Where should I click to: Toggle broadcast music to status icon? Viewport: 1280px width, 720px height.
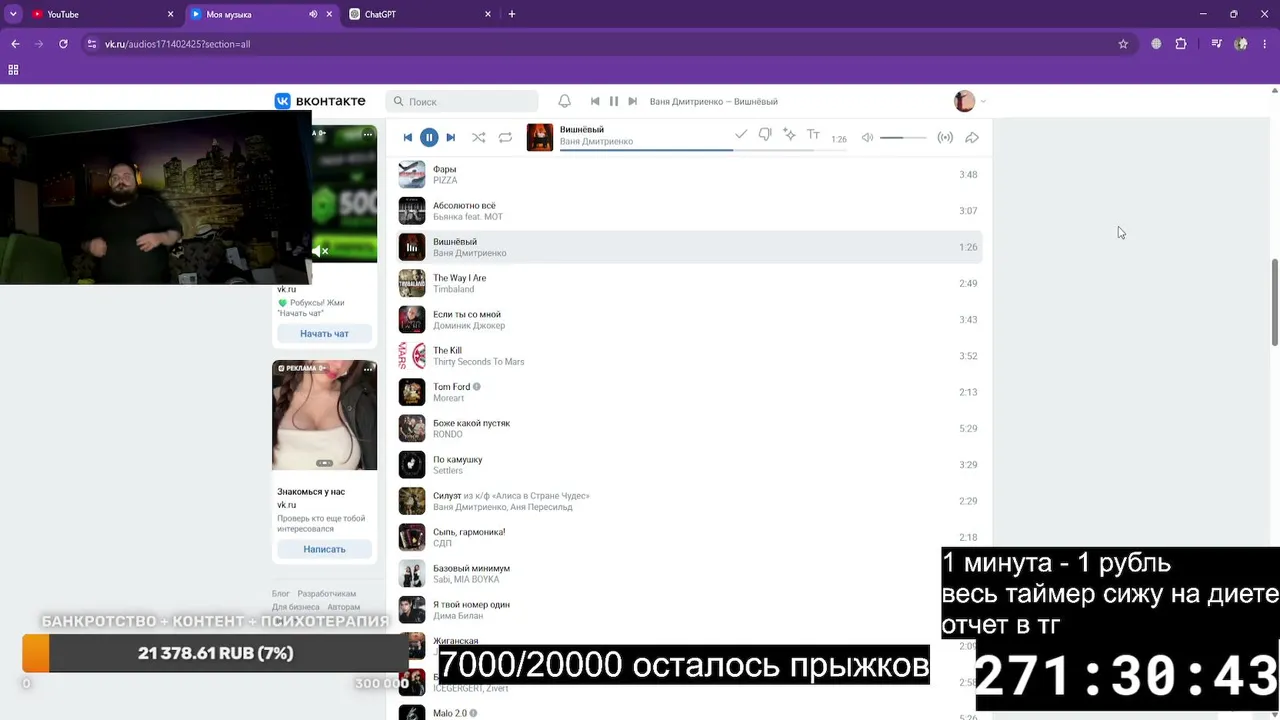point(945,137)
